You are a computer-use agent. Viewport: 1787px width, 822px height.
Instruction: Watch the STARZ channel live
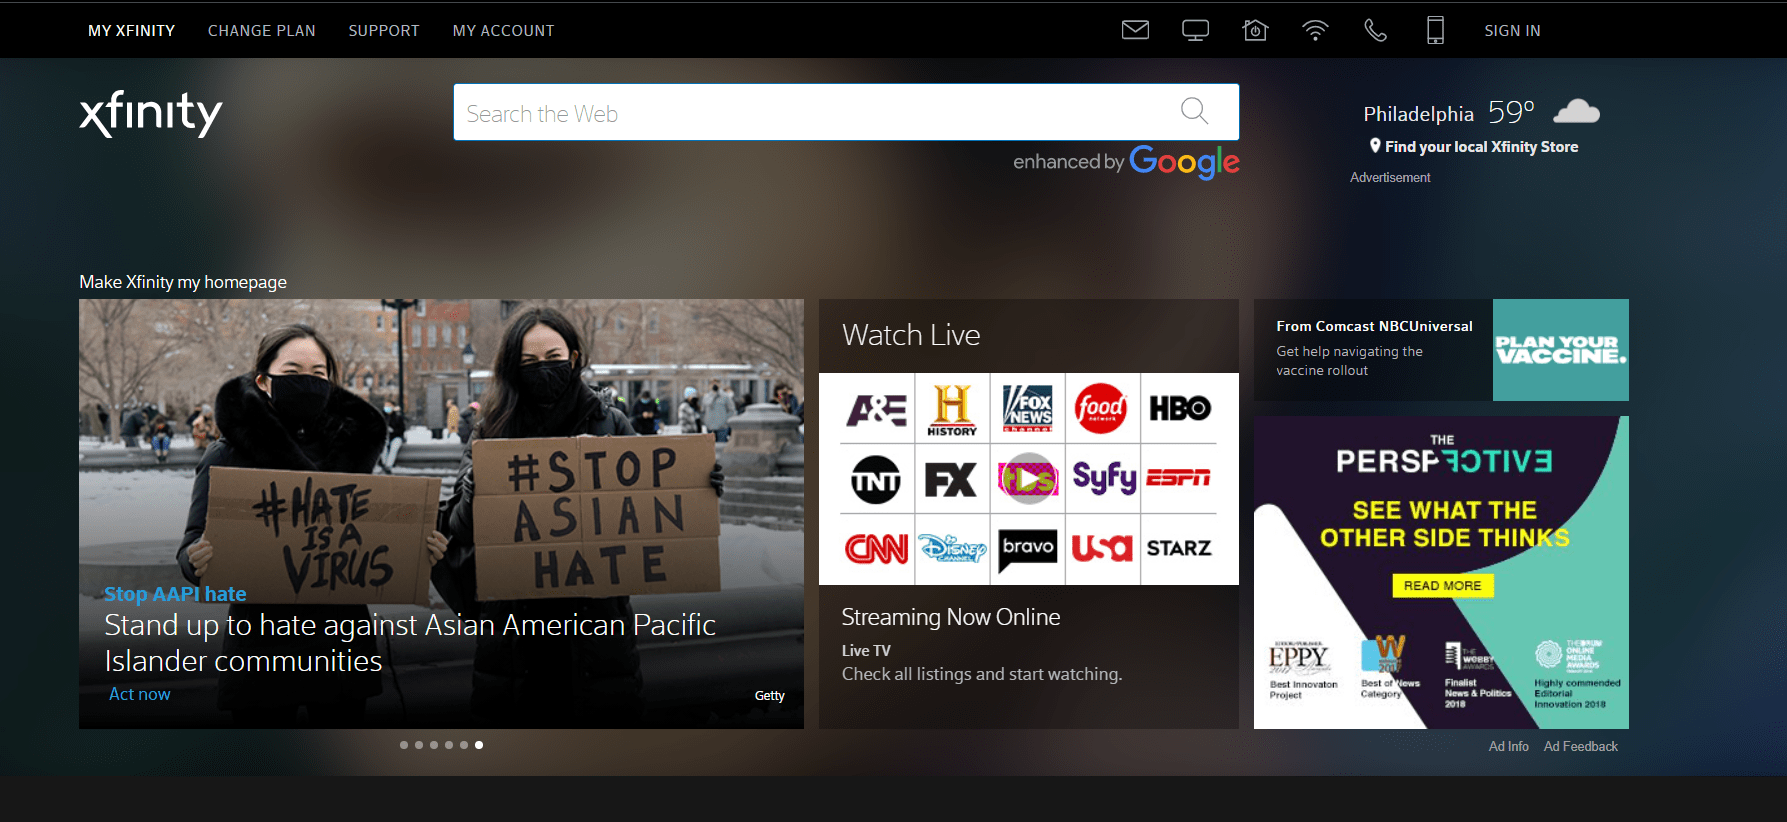[1179, 548]
